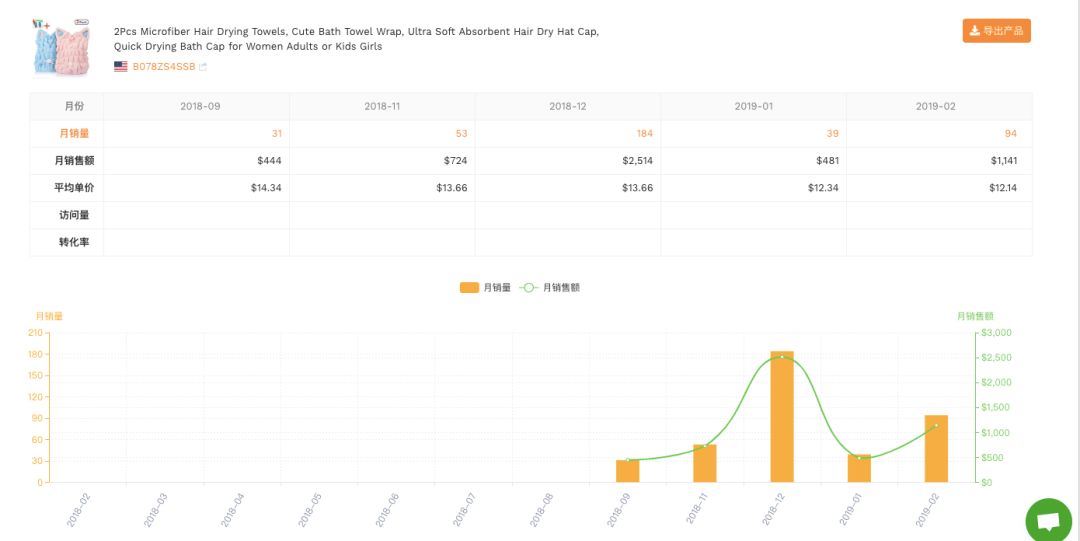Click the tallest bar for 2018-12
The image size is (1080, 541).
click(782, 417)
